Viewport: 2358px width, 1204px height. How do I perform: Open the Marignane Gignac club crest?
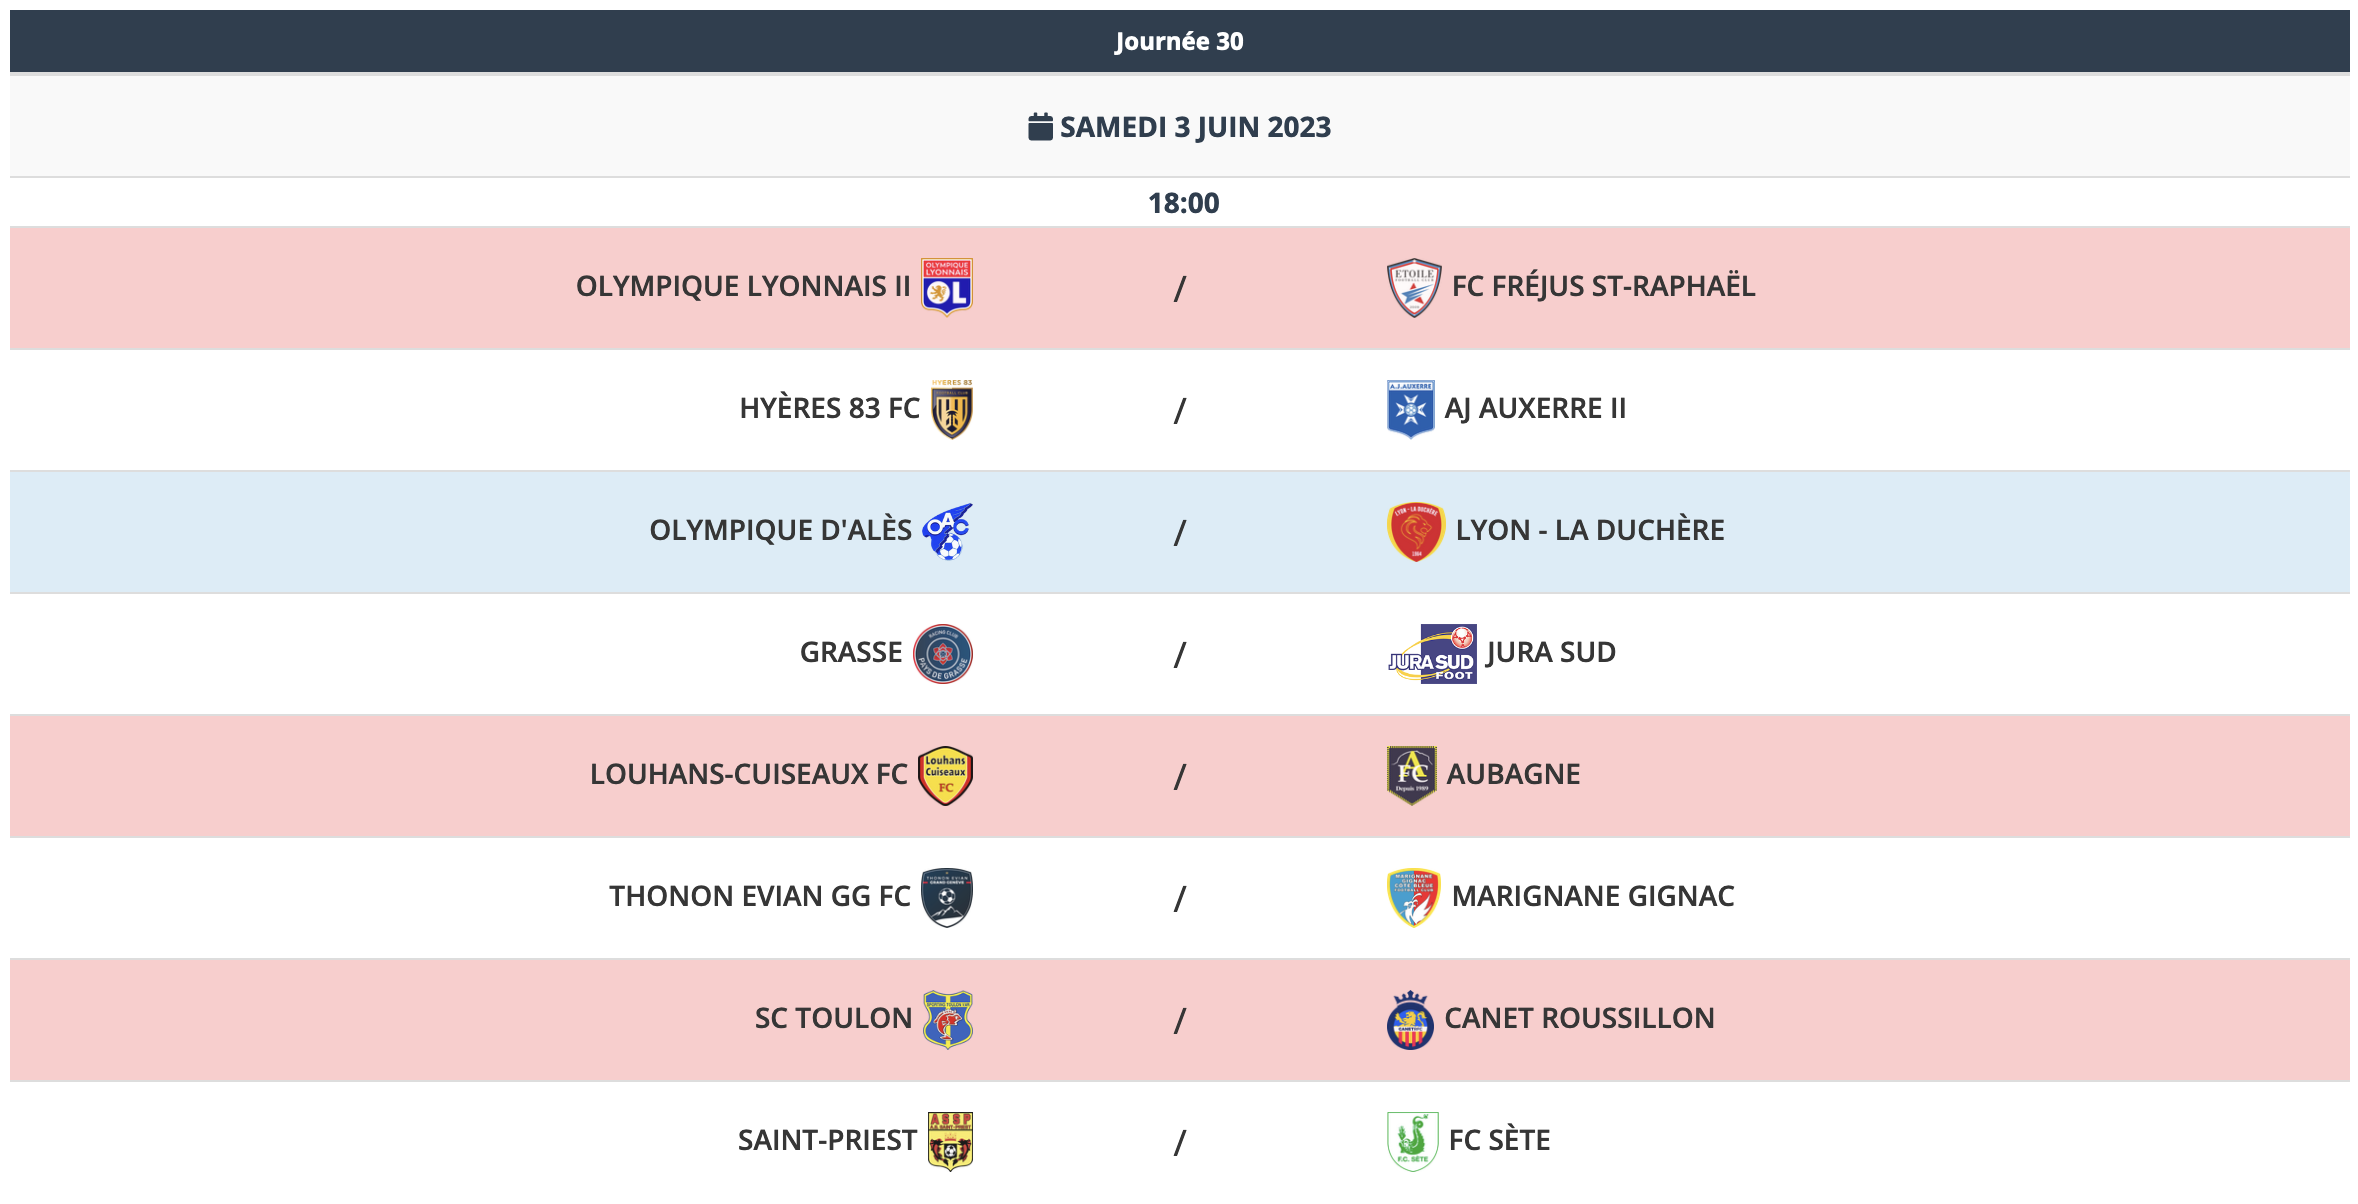[1413, 897]
